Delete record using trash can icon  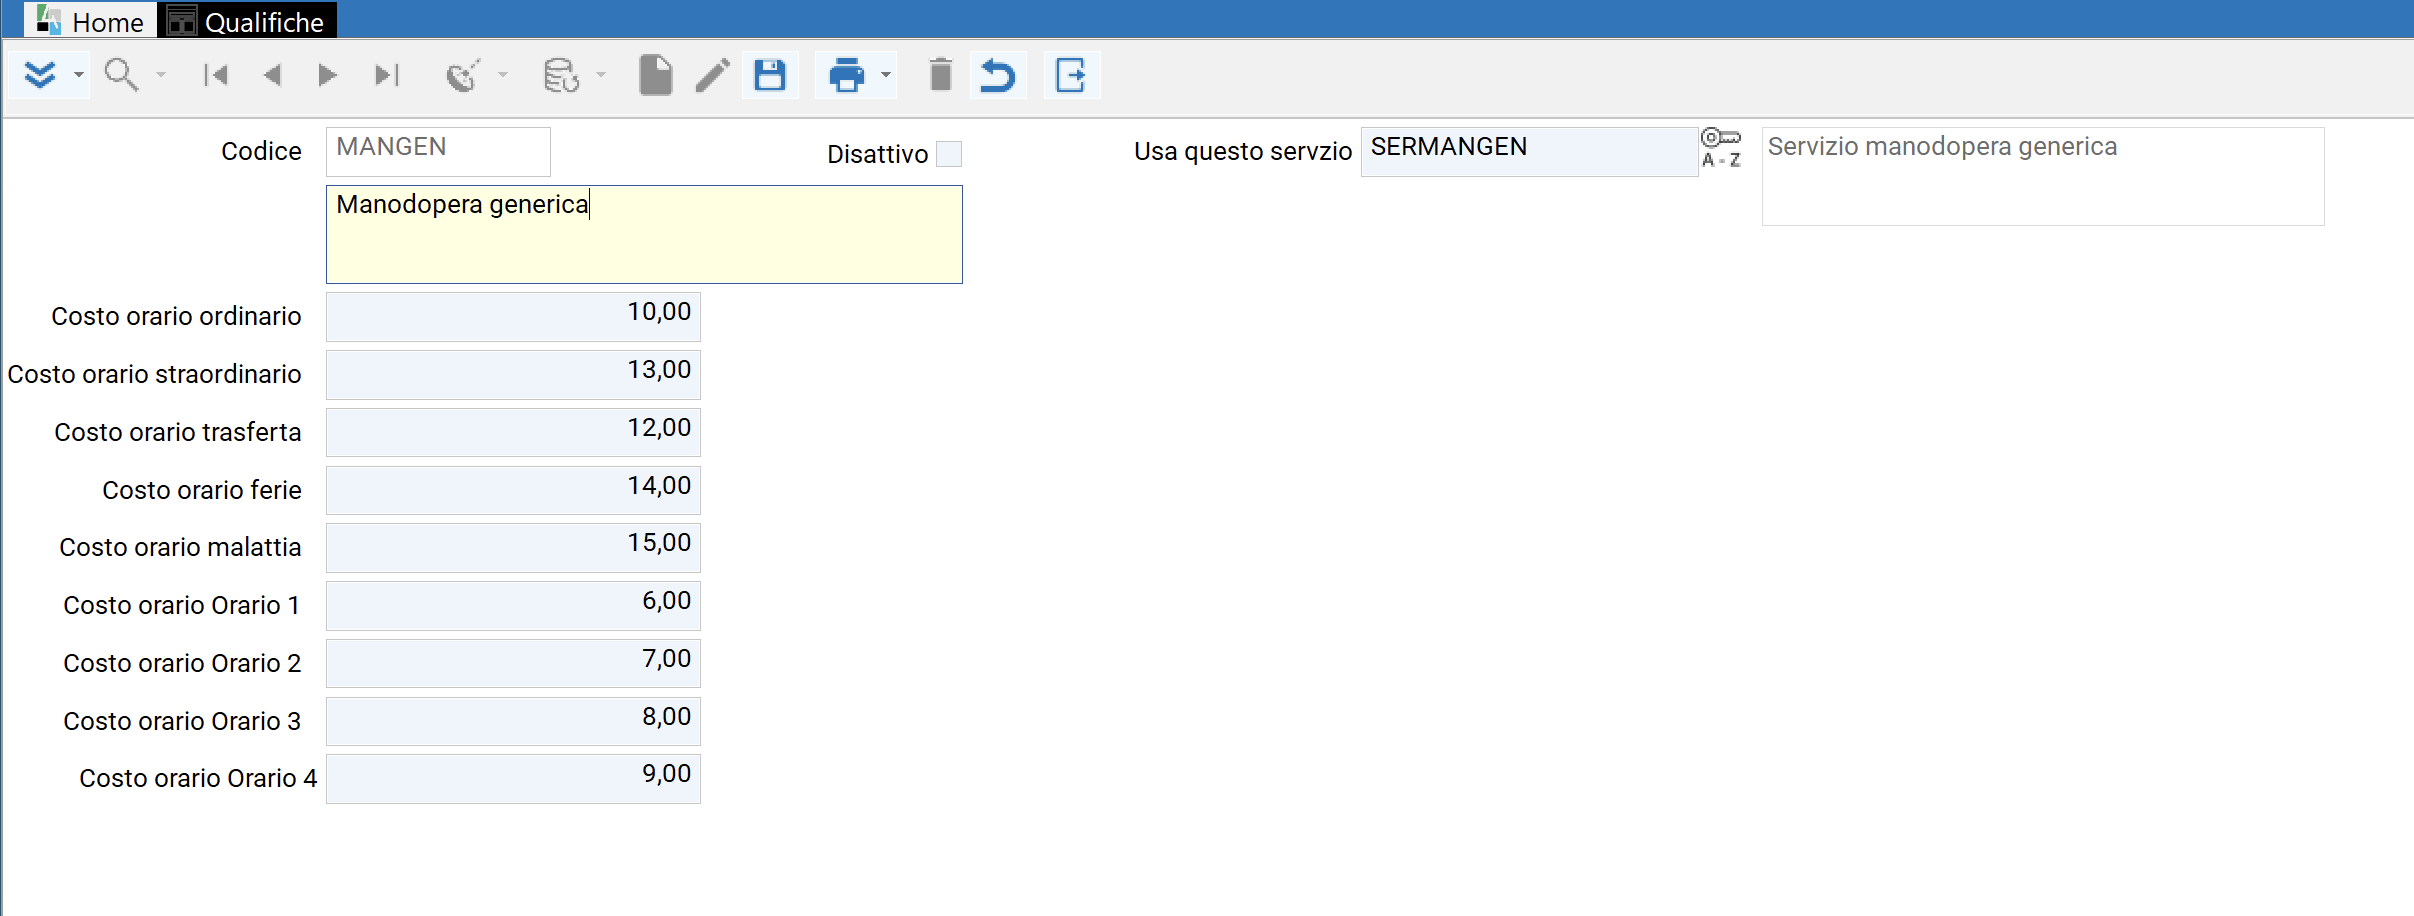940,75
